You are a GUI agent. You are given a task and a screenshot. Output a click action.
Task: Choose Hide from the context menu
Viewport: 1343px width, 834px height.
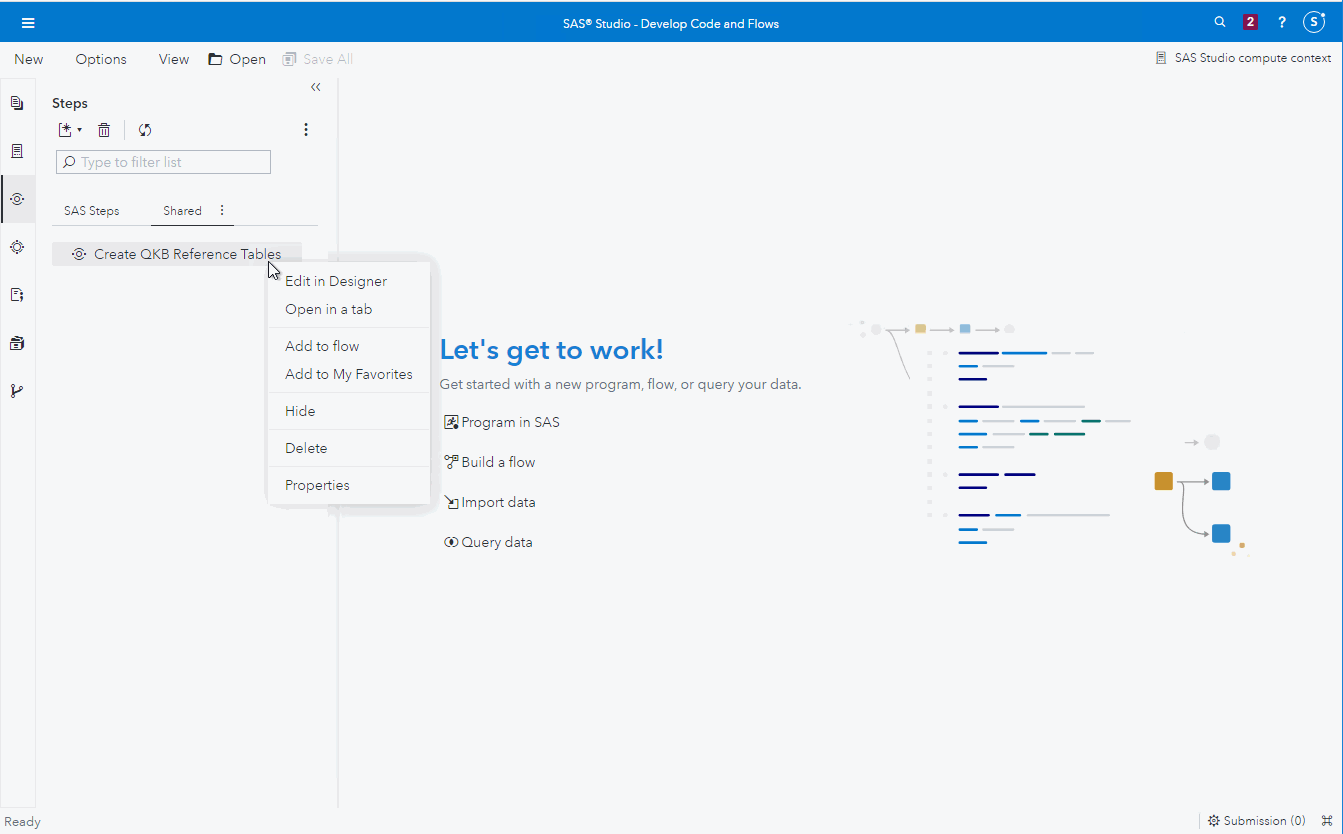point(349,411)
